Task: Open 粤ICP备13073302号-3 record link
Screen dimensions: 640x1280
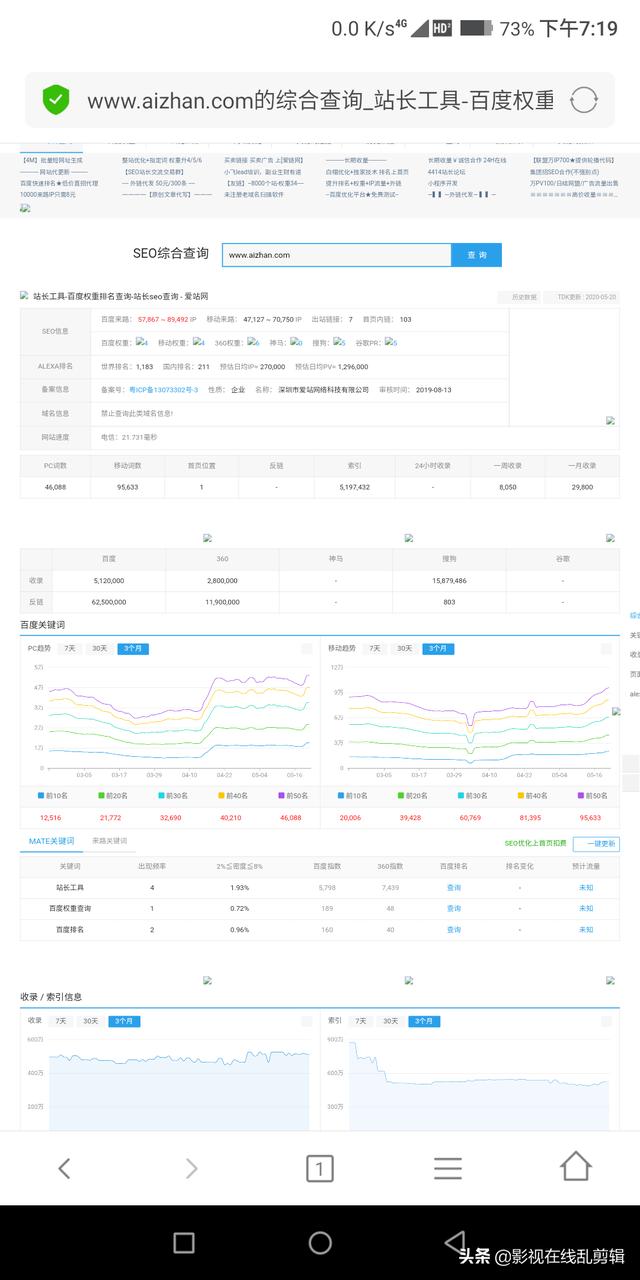Action: point(163,390)
